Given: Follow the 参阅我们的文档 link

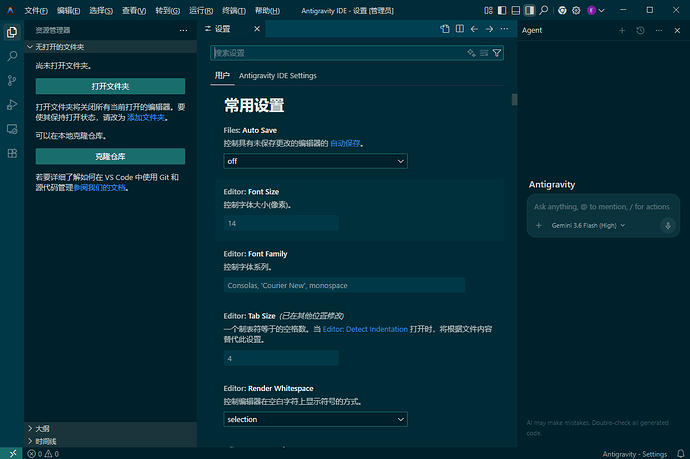Looking at the screenshot, I should tap(99, 187).
